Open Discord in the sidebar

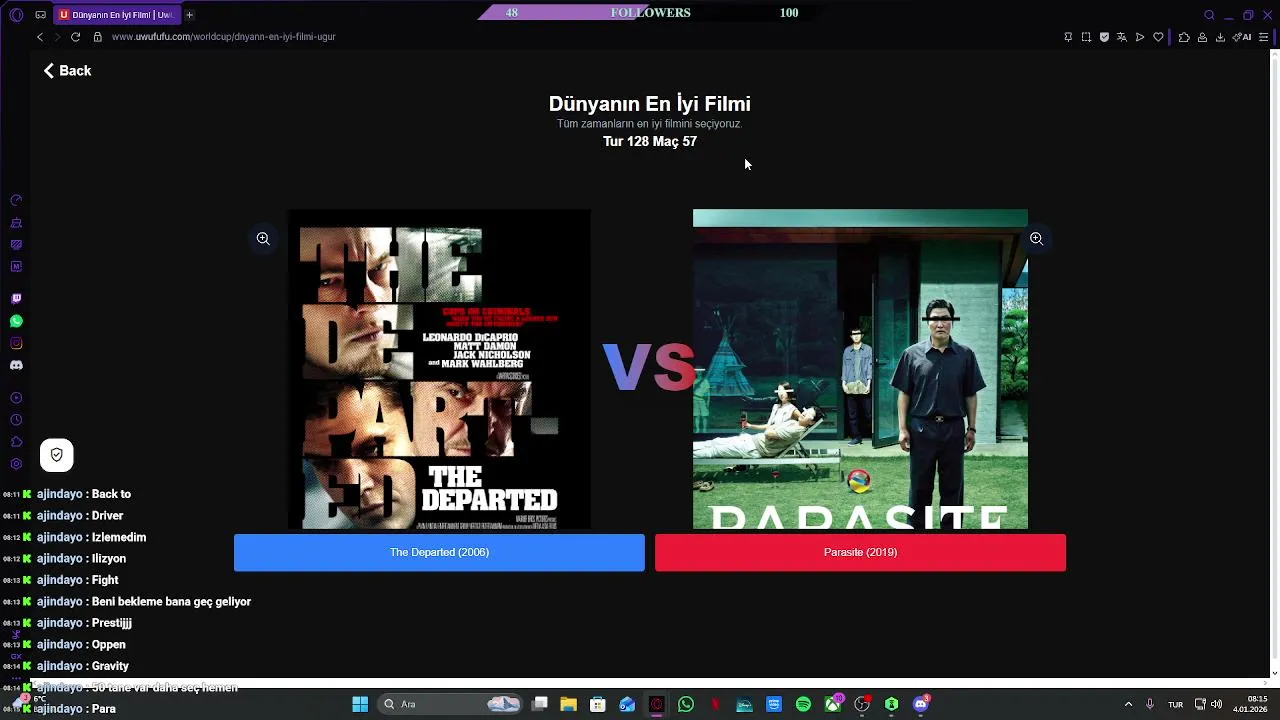16,365
